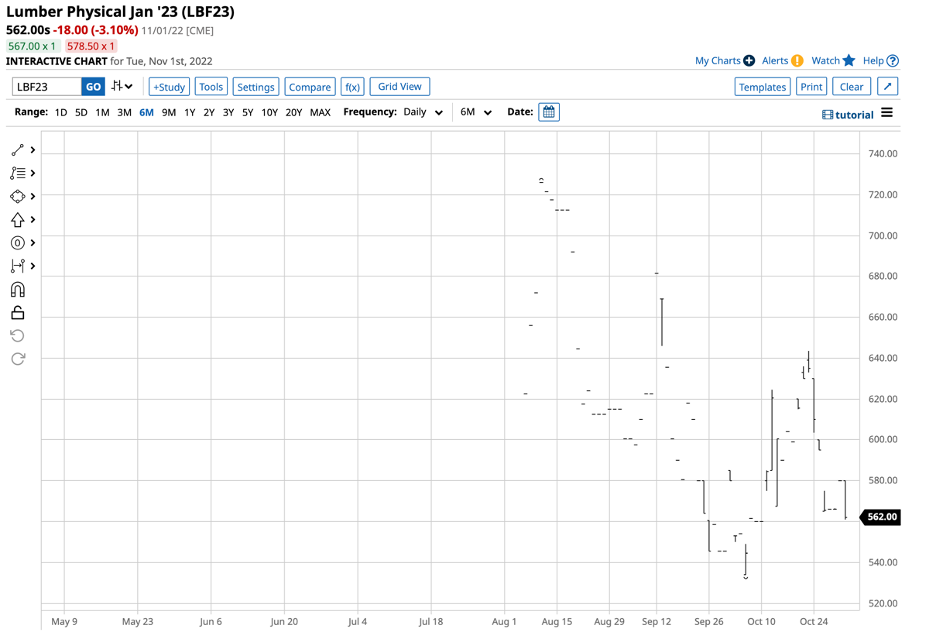The width and height of the screenshot is (936, 640).
Task: Open the chart type dropdown
Action: coord(123,87)
